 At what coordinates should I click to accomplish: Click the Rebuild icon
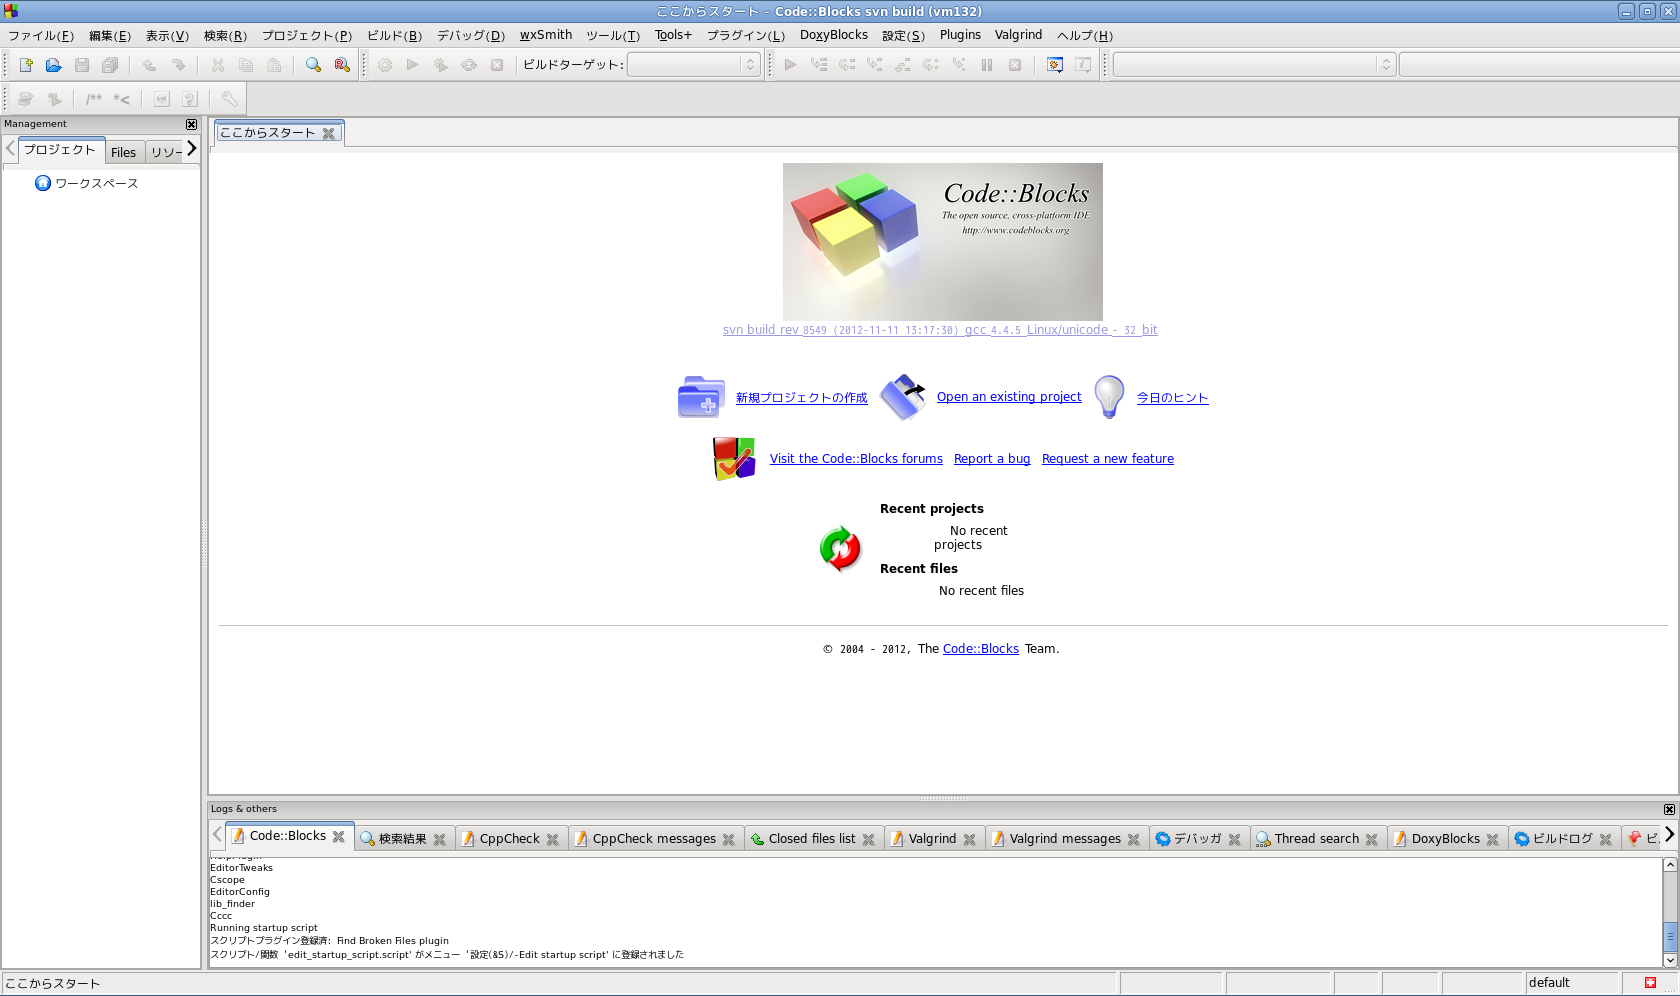click(x=469, y=65)
